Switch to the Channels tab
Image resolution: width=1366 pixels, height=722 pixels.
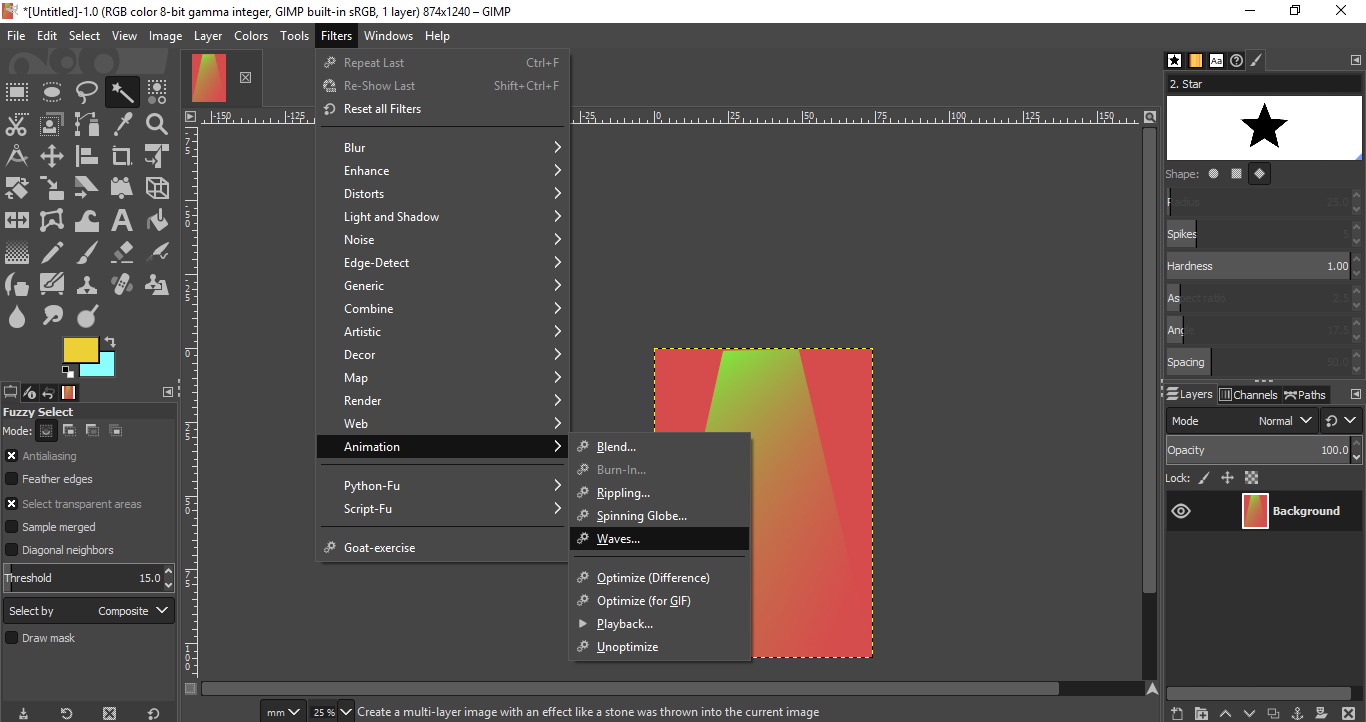tap(1248, 395)
